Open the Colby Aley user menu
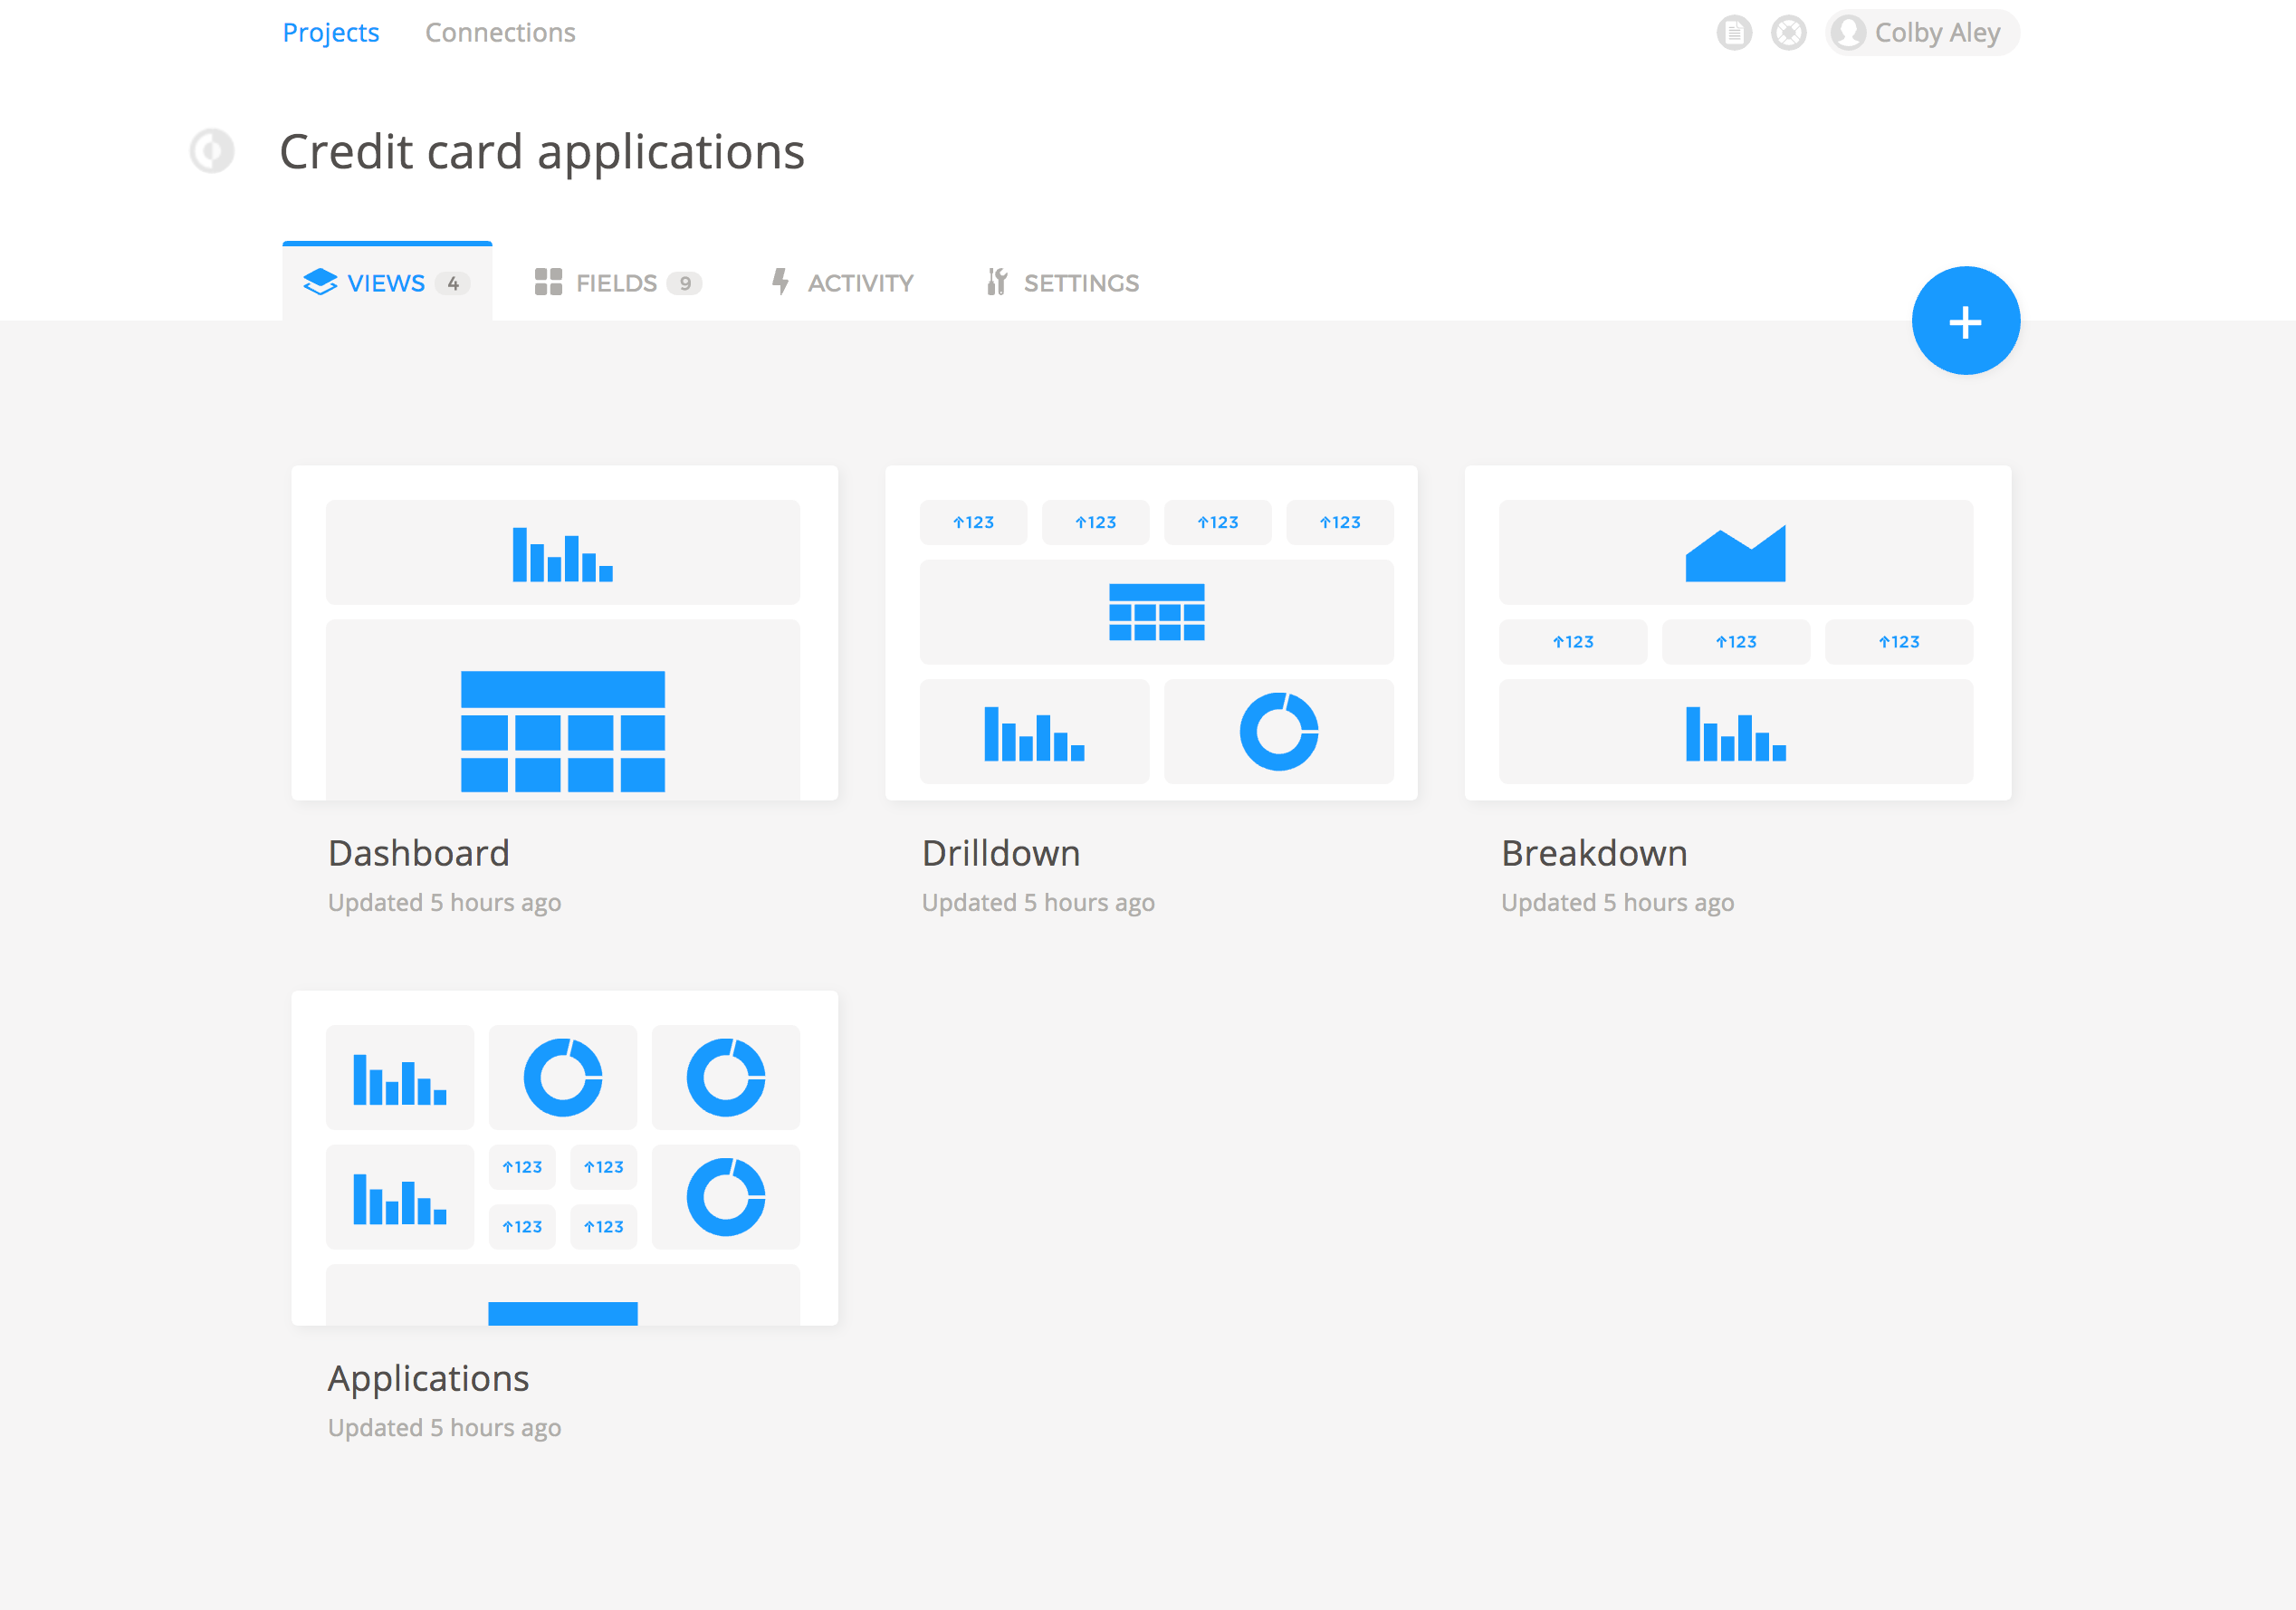This screenshot has width=2296, height=1610. [x=1936, y=33]
